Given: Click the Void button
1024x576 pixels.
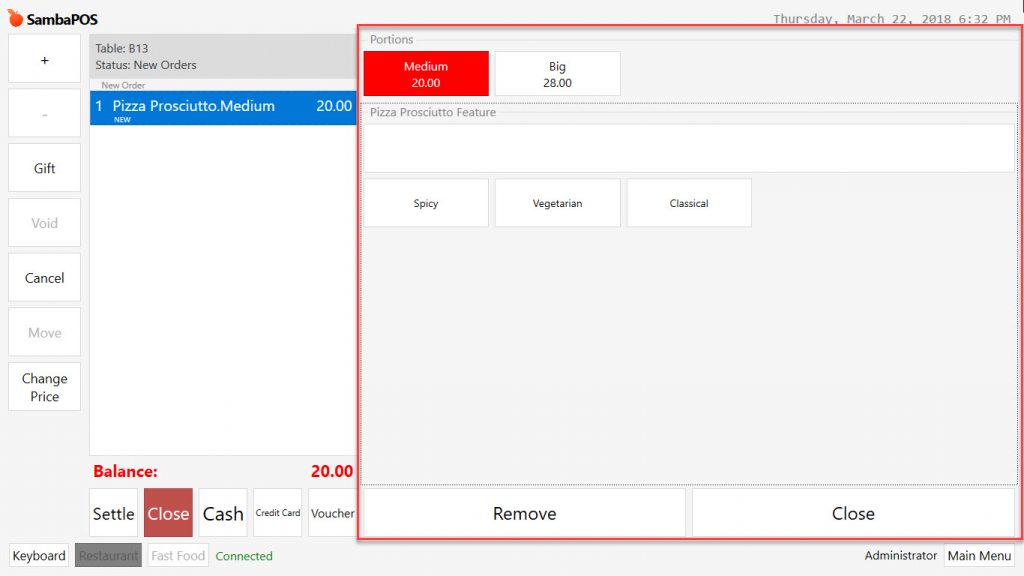Looking at the screenshot, I should [44, 223].
